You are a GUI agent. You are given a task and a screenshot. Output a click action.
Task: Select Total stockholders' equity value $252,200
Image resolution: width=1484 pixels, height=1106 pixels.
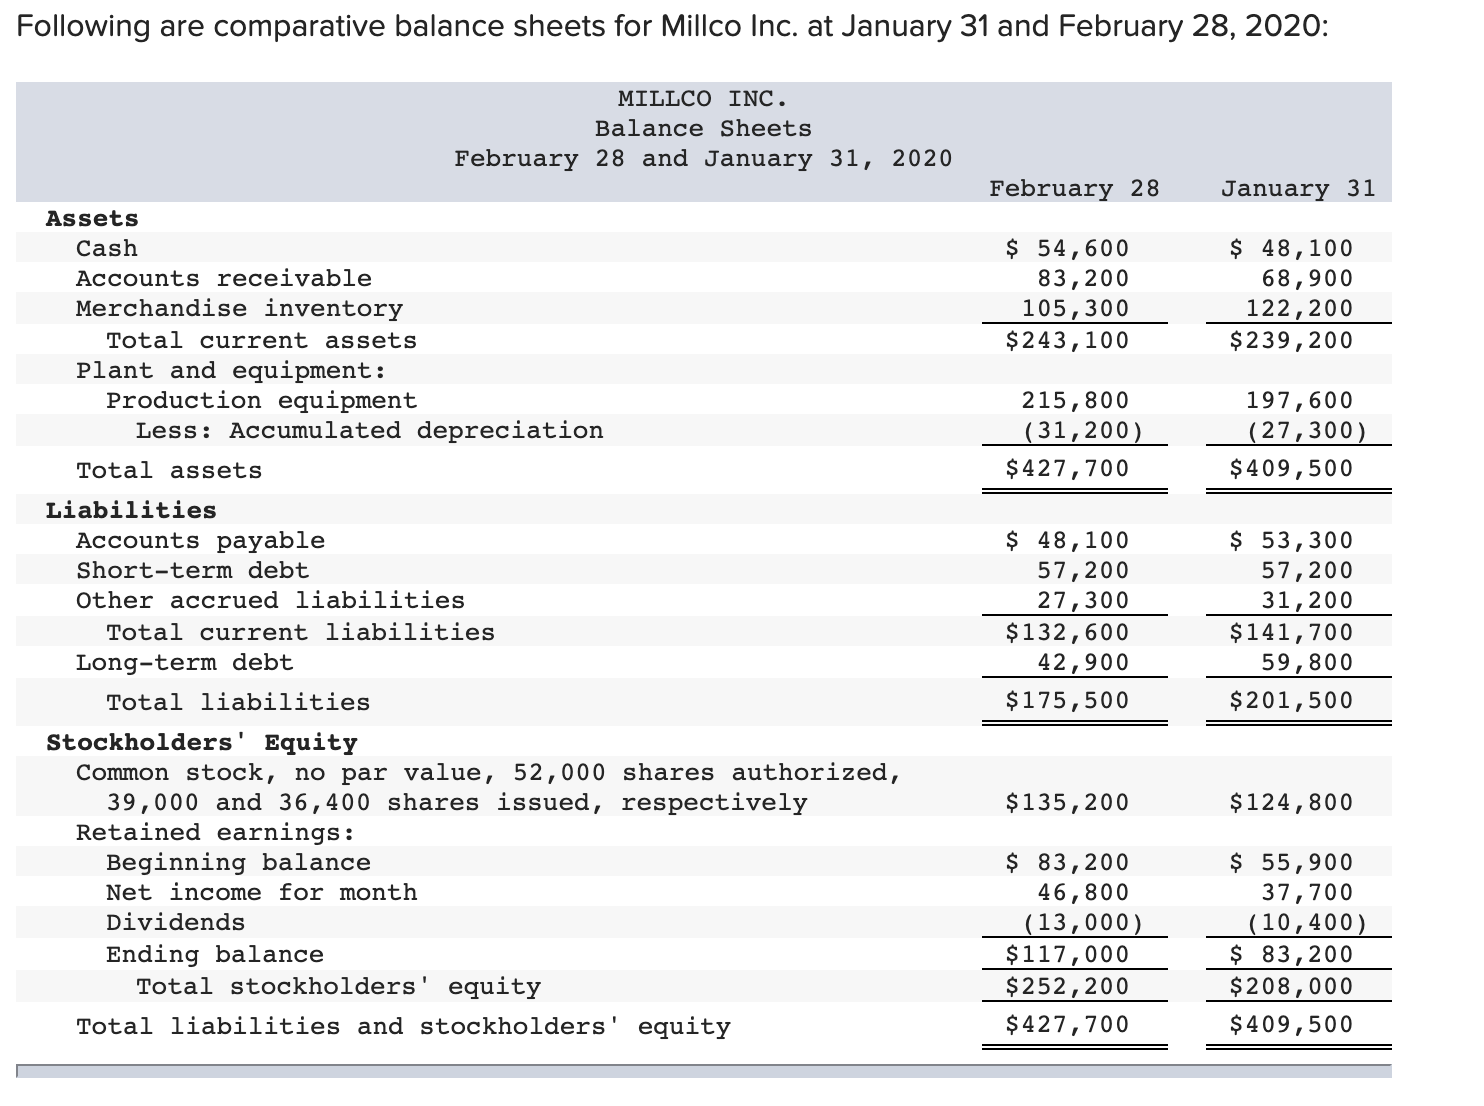point(1067,986)
